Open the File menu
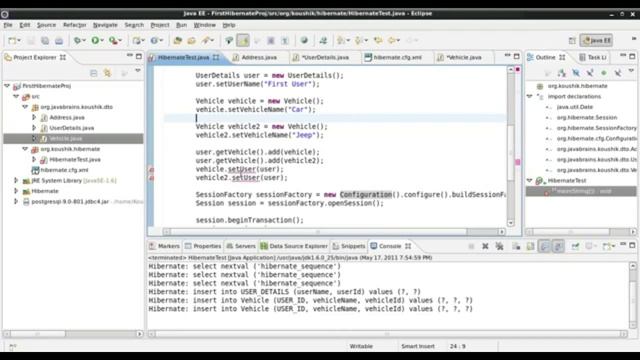This screenshot has width=640, height=360. [x=8, y=25]
